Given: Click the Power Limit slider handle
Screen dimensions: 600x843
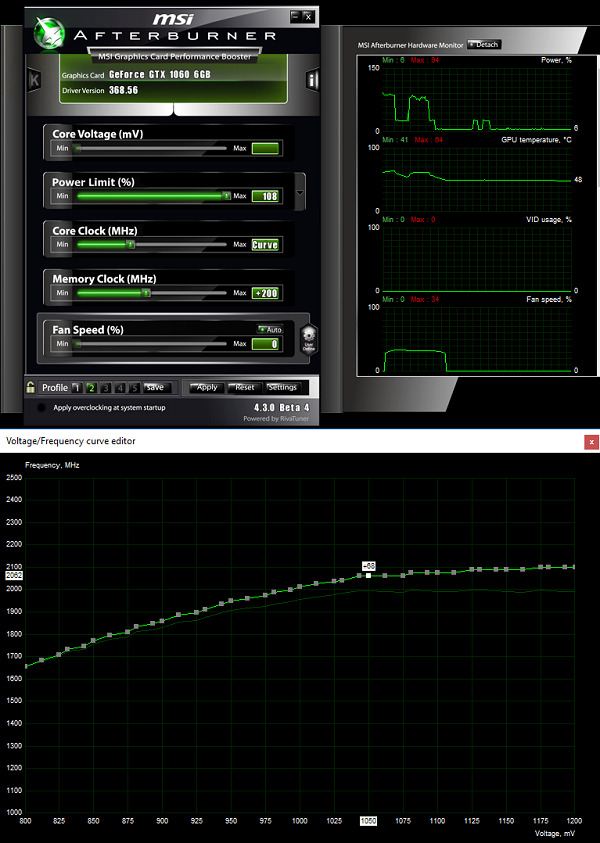Looking at the screenshot, I should [x=226, y=196].
